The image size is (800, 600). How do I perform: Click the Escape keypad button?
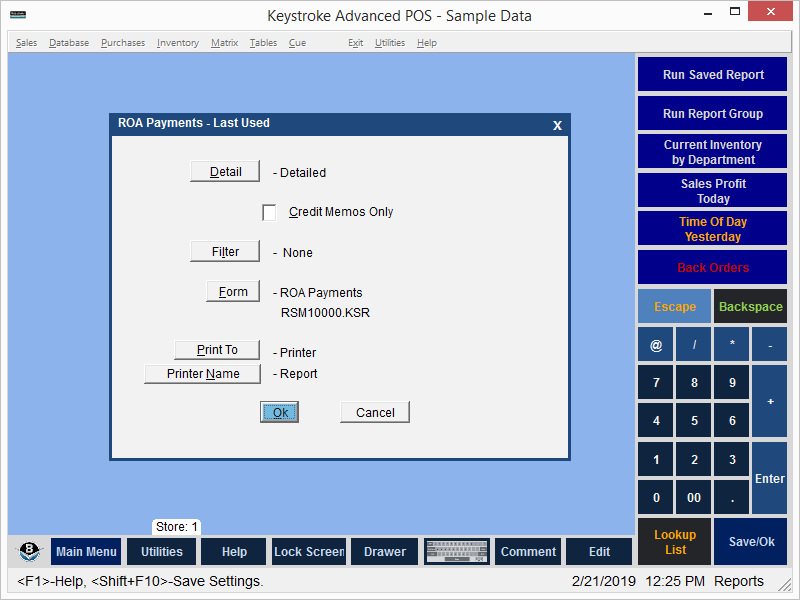(674, 307)
